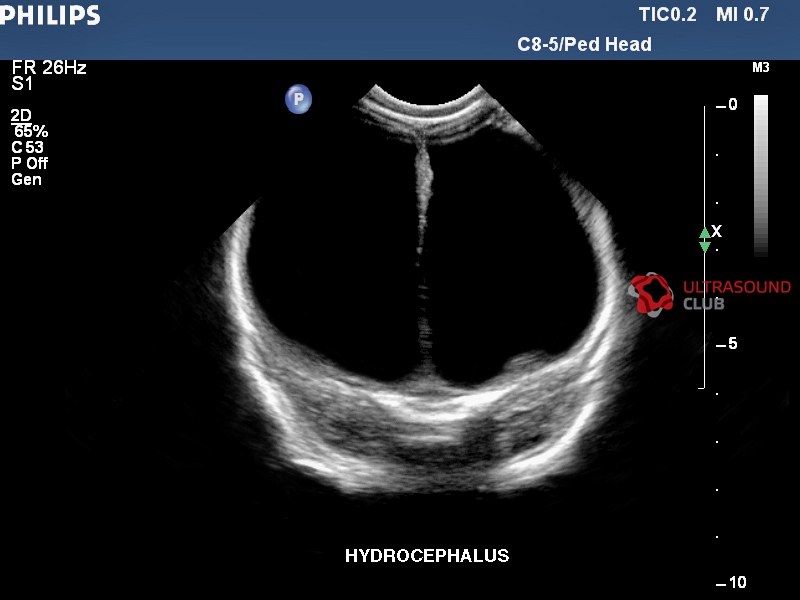
Task: Click the MI 0.7 mechanical index value
Action: point(742,14)
